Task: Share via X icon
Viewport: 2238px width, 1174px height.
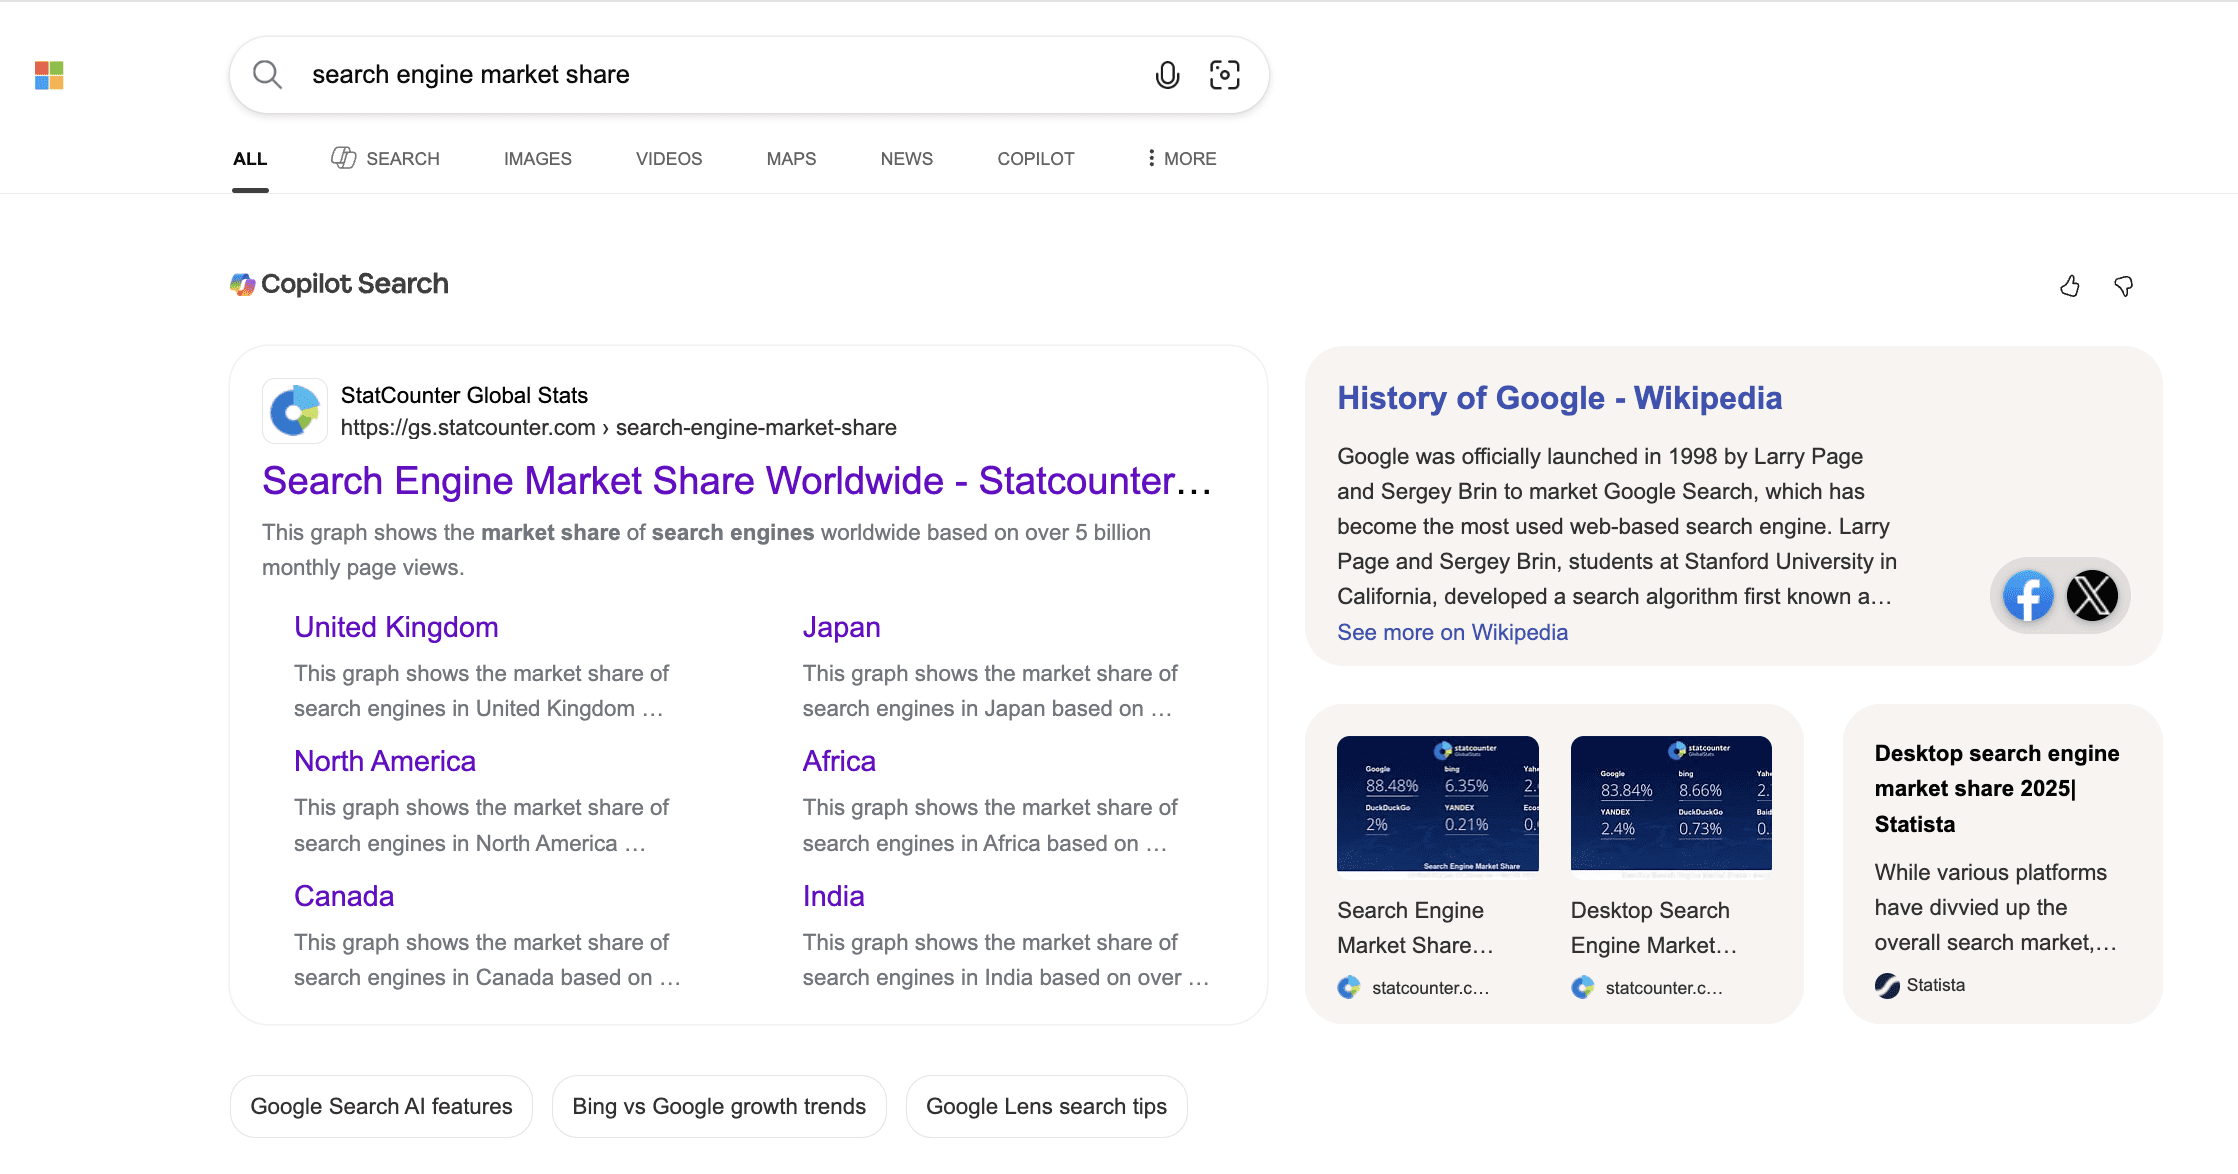Action: [2092, 596]
